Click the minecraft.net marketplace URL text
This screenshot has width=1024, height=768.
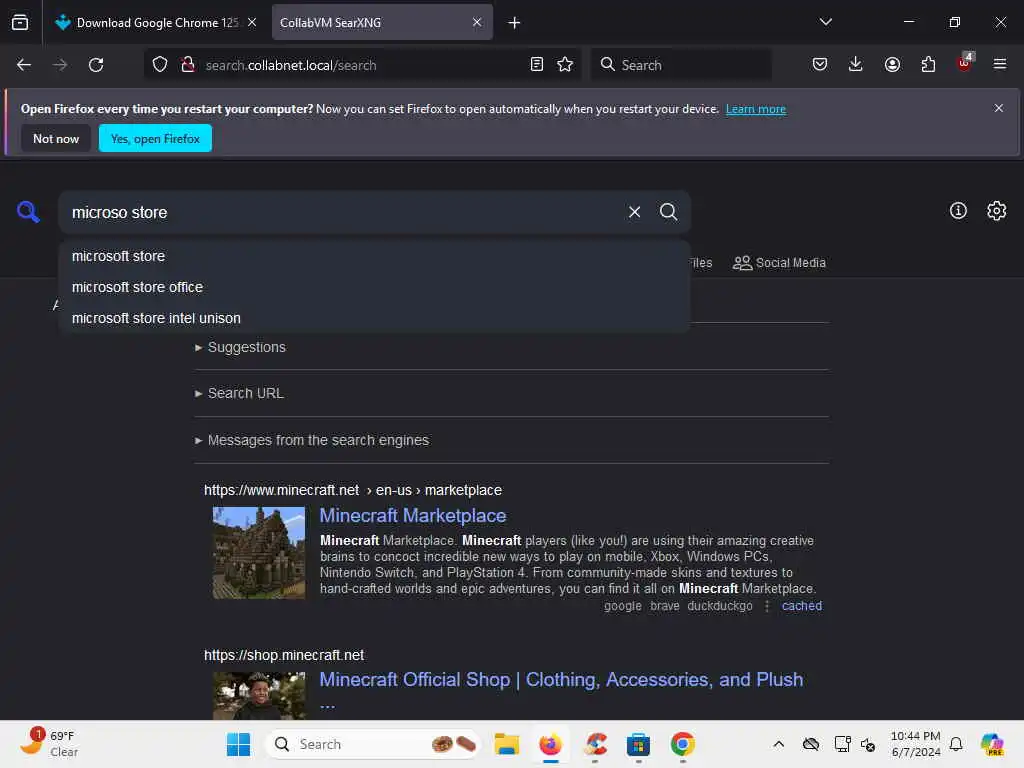point(353,490)
